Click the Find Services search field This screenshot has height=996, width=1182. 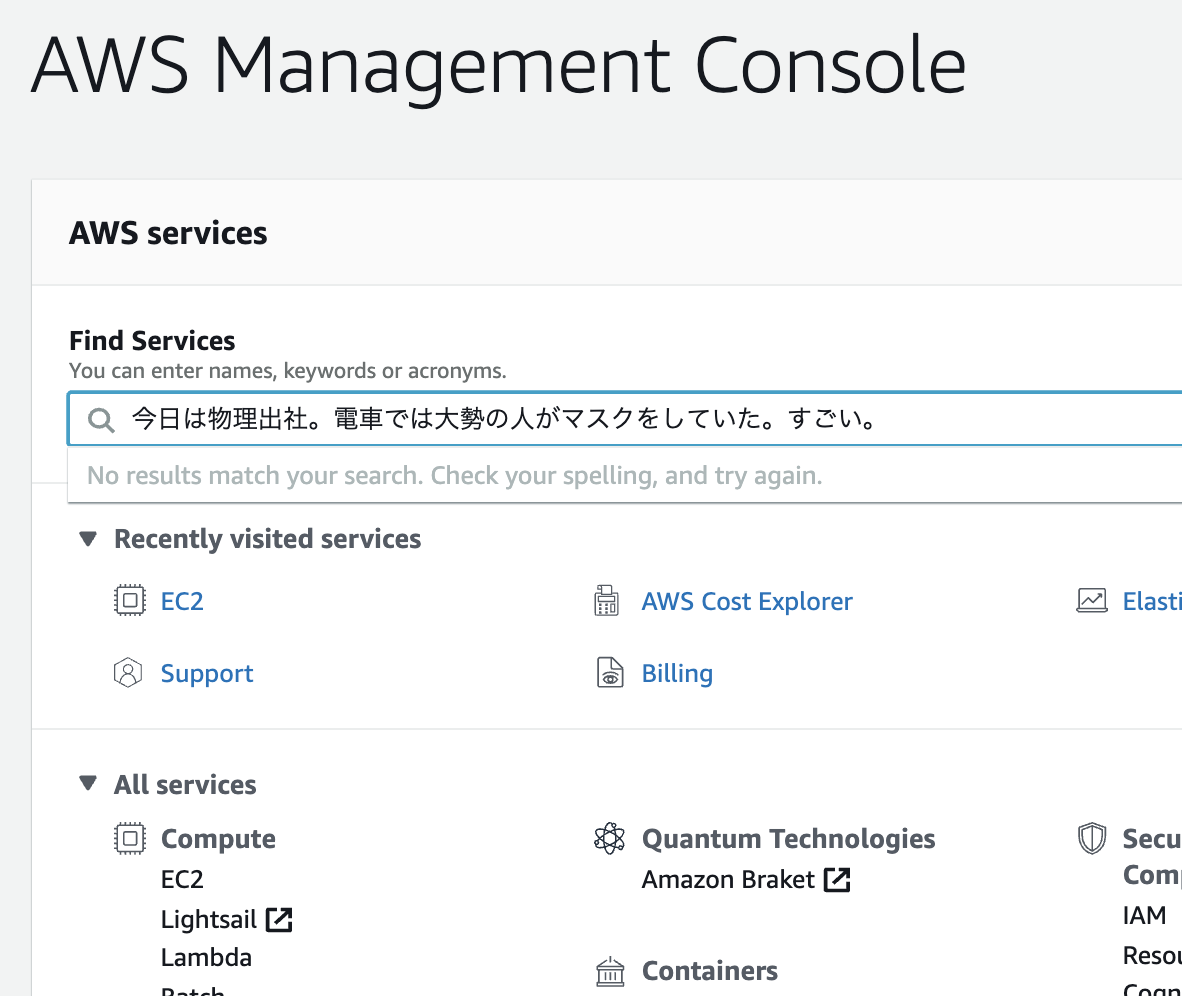coord(625,418)
